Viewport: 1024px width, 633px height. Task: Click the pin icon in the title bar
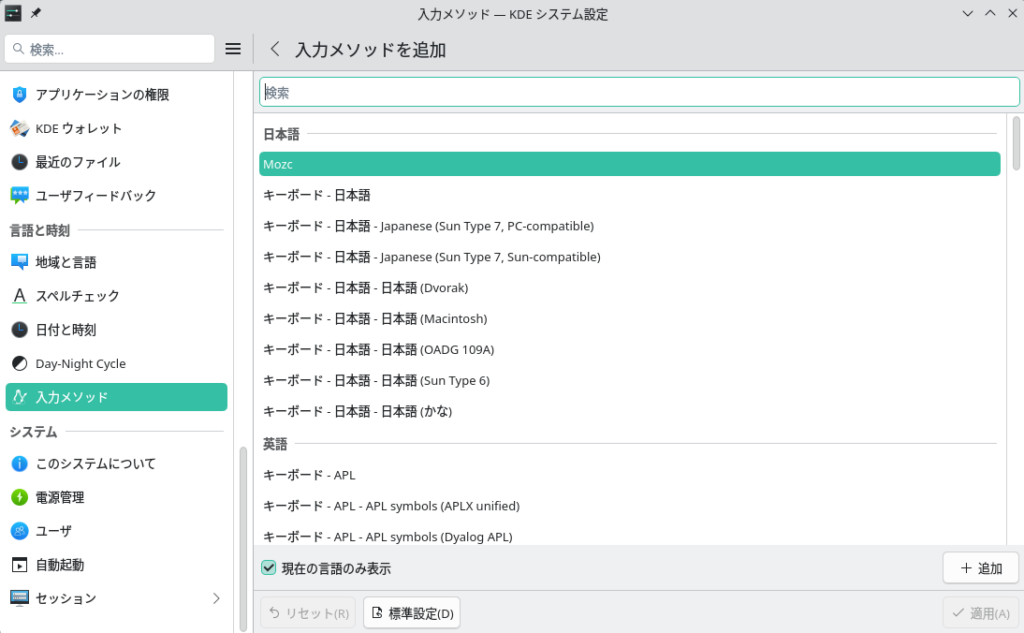37,14
